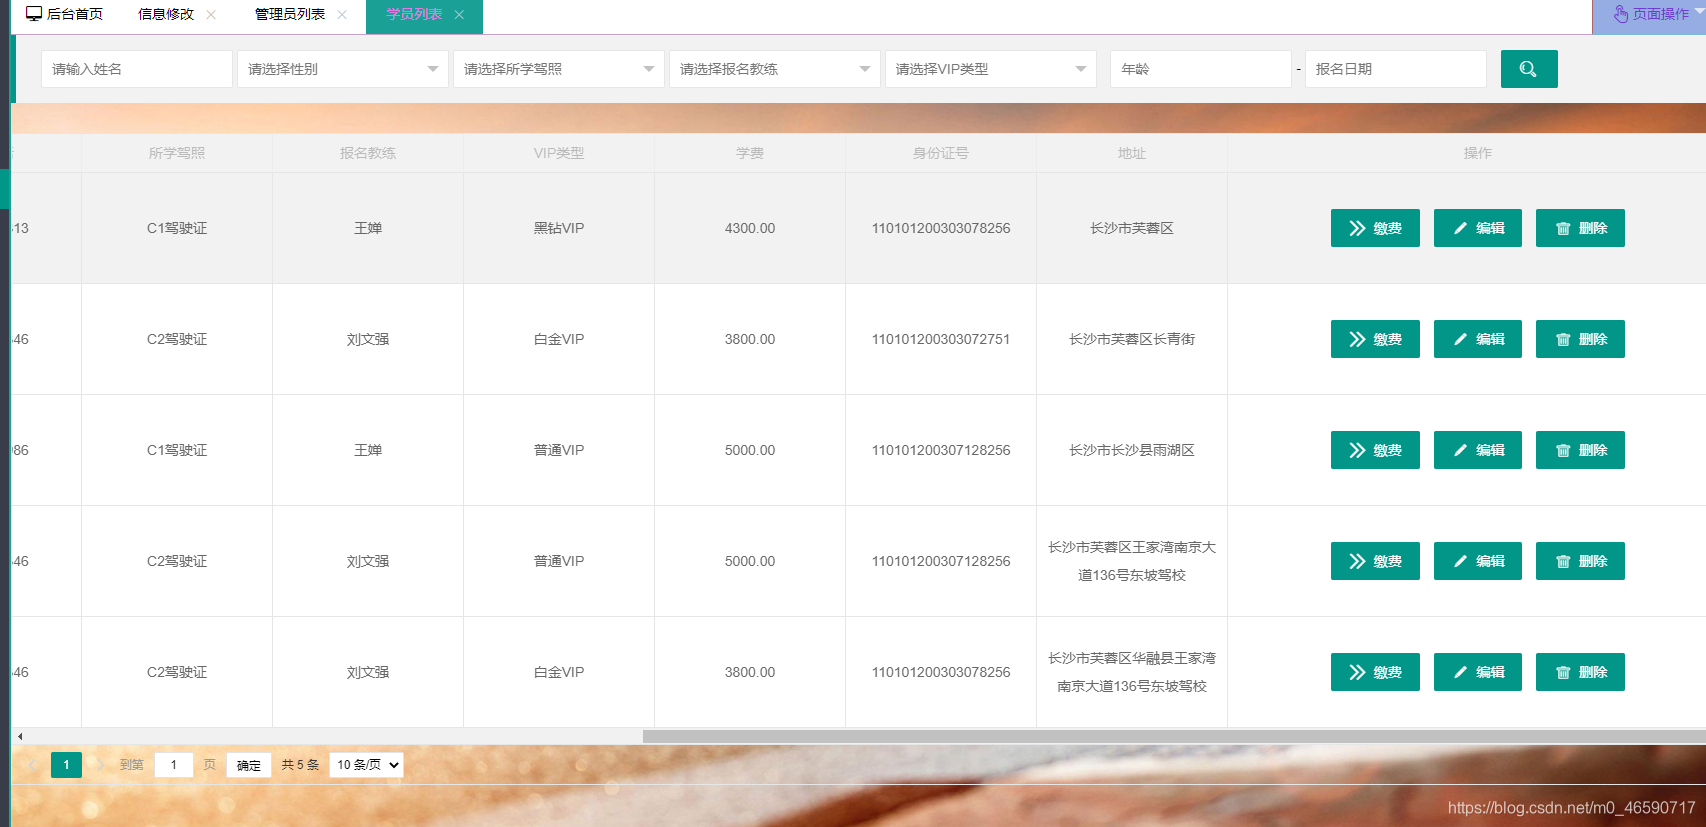Viewport: 1706px width, 827px height.
Task: Click 删除 for 长沙市长沙县雨湖区 row
Action: [x=1580, y=450]
